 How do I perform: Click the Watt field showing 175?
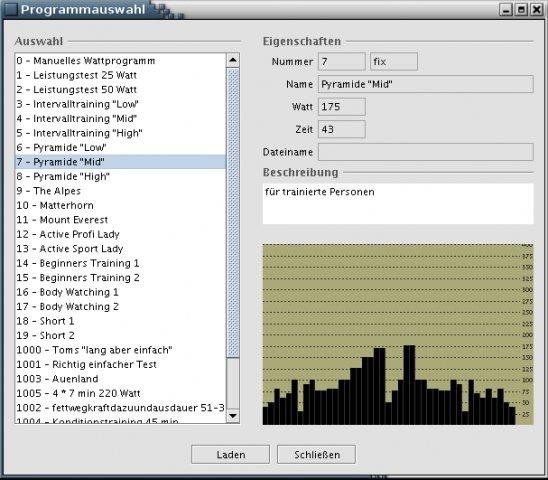[x=342, y=107]
